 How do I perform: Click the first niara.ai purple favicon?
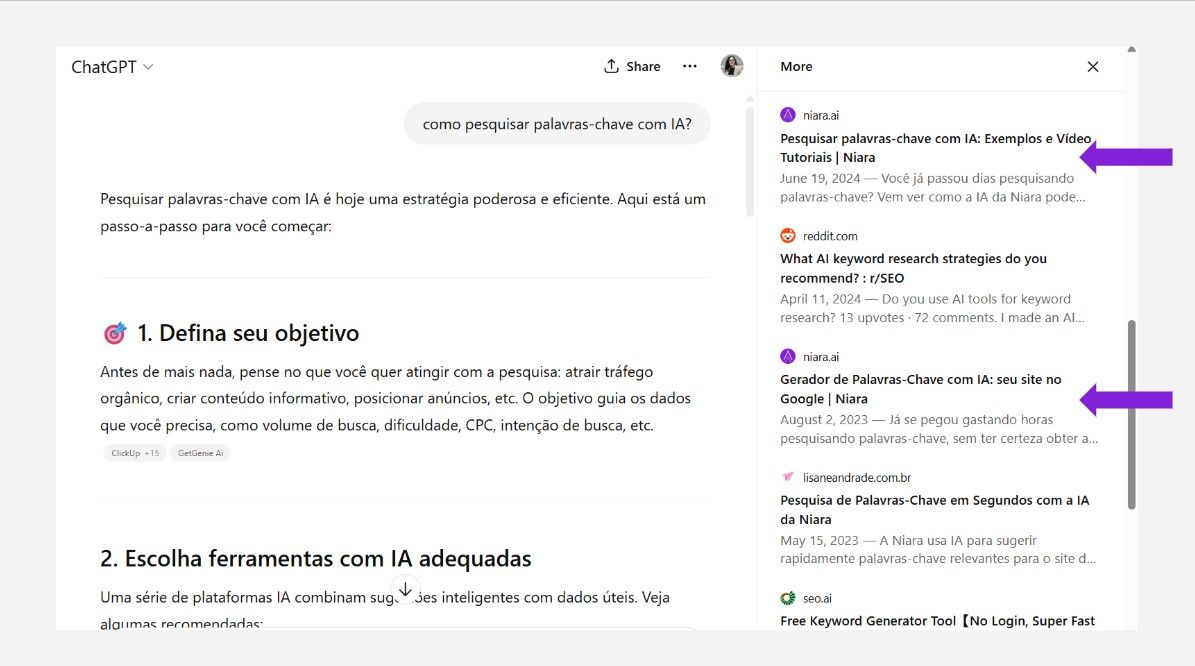pyautogui.click(x=788, y=115)
